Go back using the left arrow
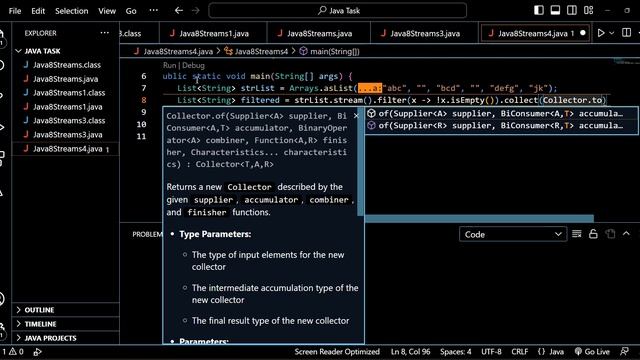Viewport: 640px width, 360px height. [x=179, y=11]
